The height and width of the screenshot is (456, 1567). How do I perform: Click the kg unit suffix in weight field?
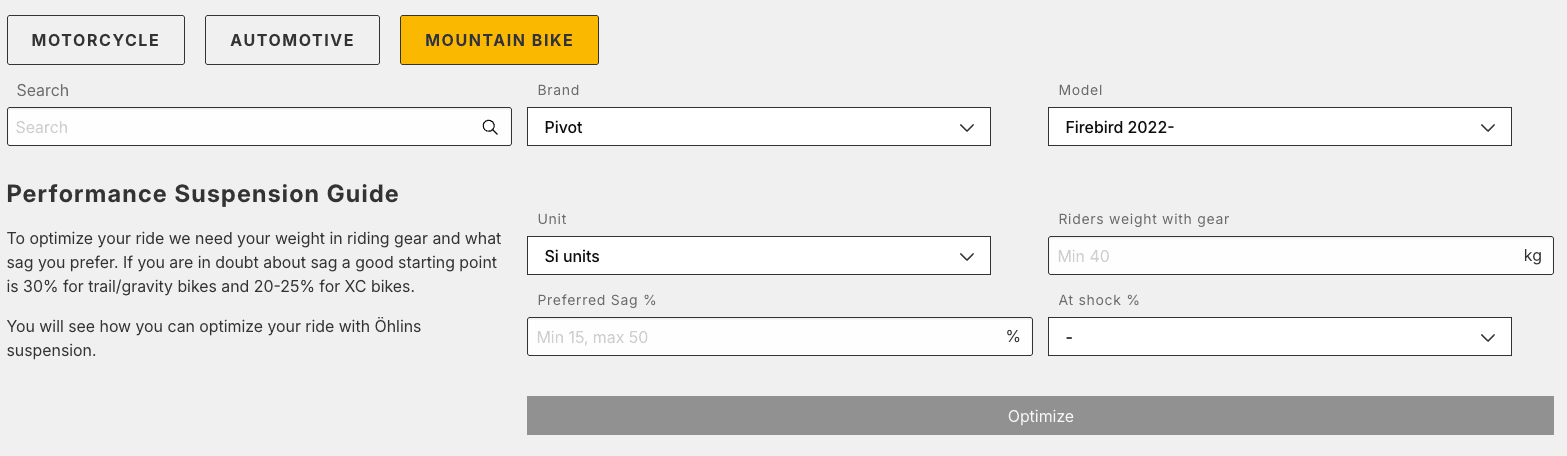[x=1532, y=256]
